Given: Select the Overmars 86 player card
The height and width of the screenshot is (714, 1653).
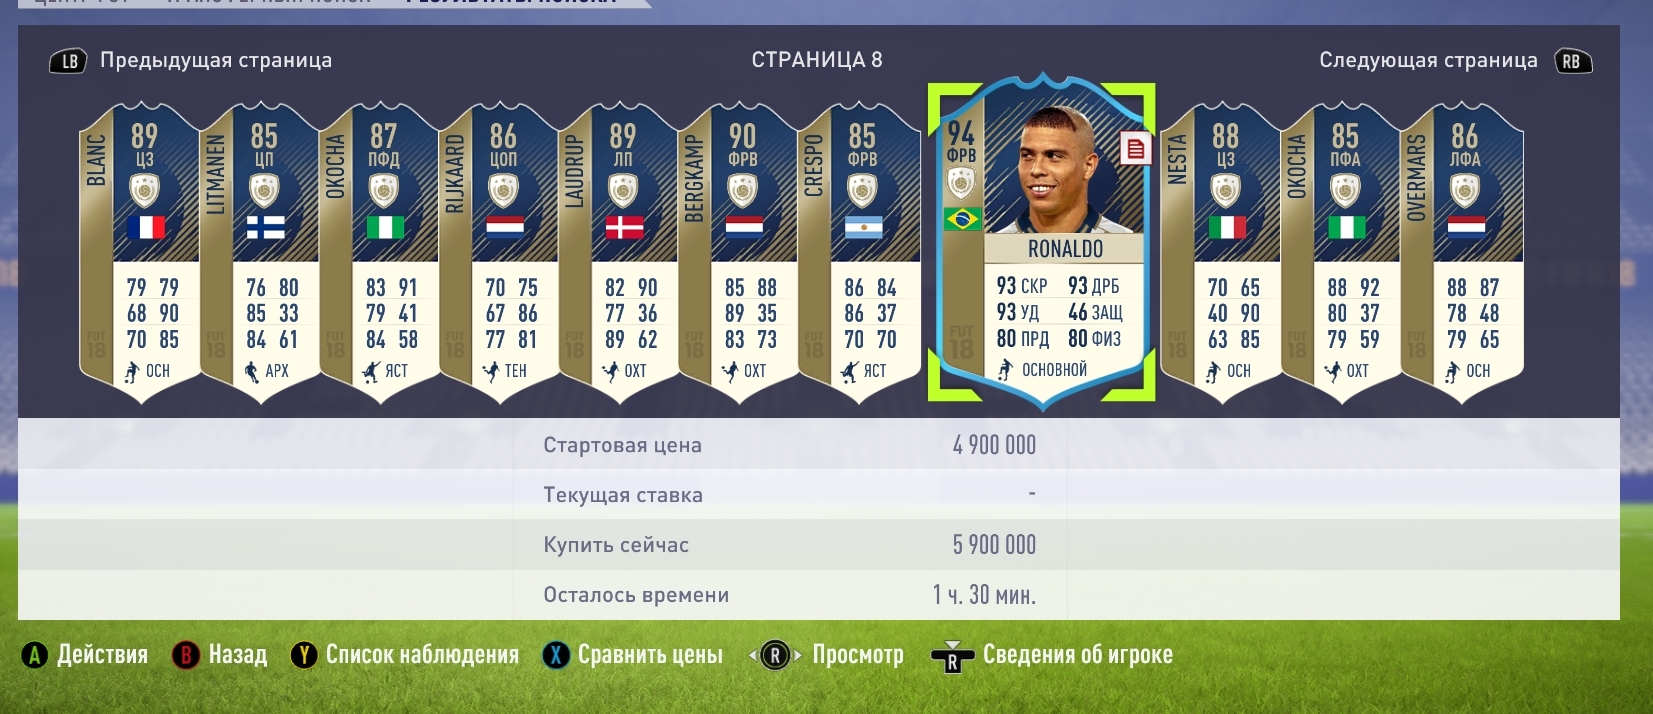Looking at the screenshot, I should pyautogui.click(x=1462, y=253).
